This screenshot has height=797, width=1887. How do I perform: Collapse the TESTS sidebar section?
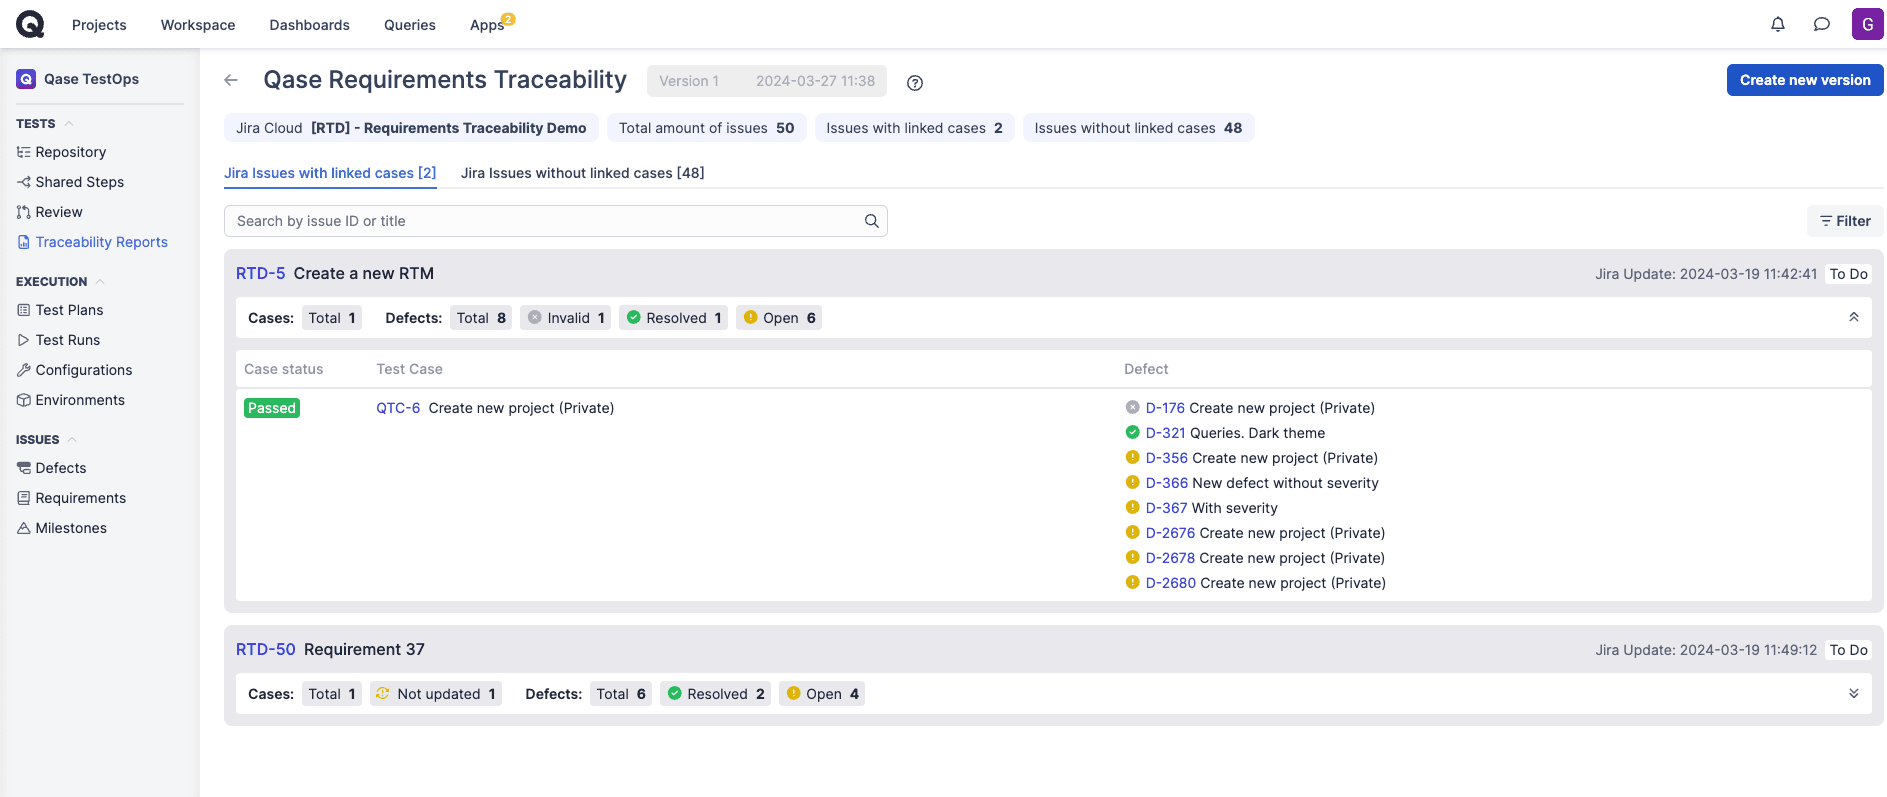click(69, 124)
